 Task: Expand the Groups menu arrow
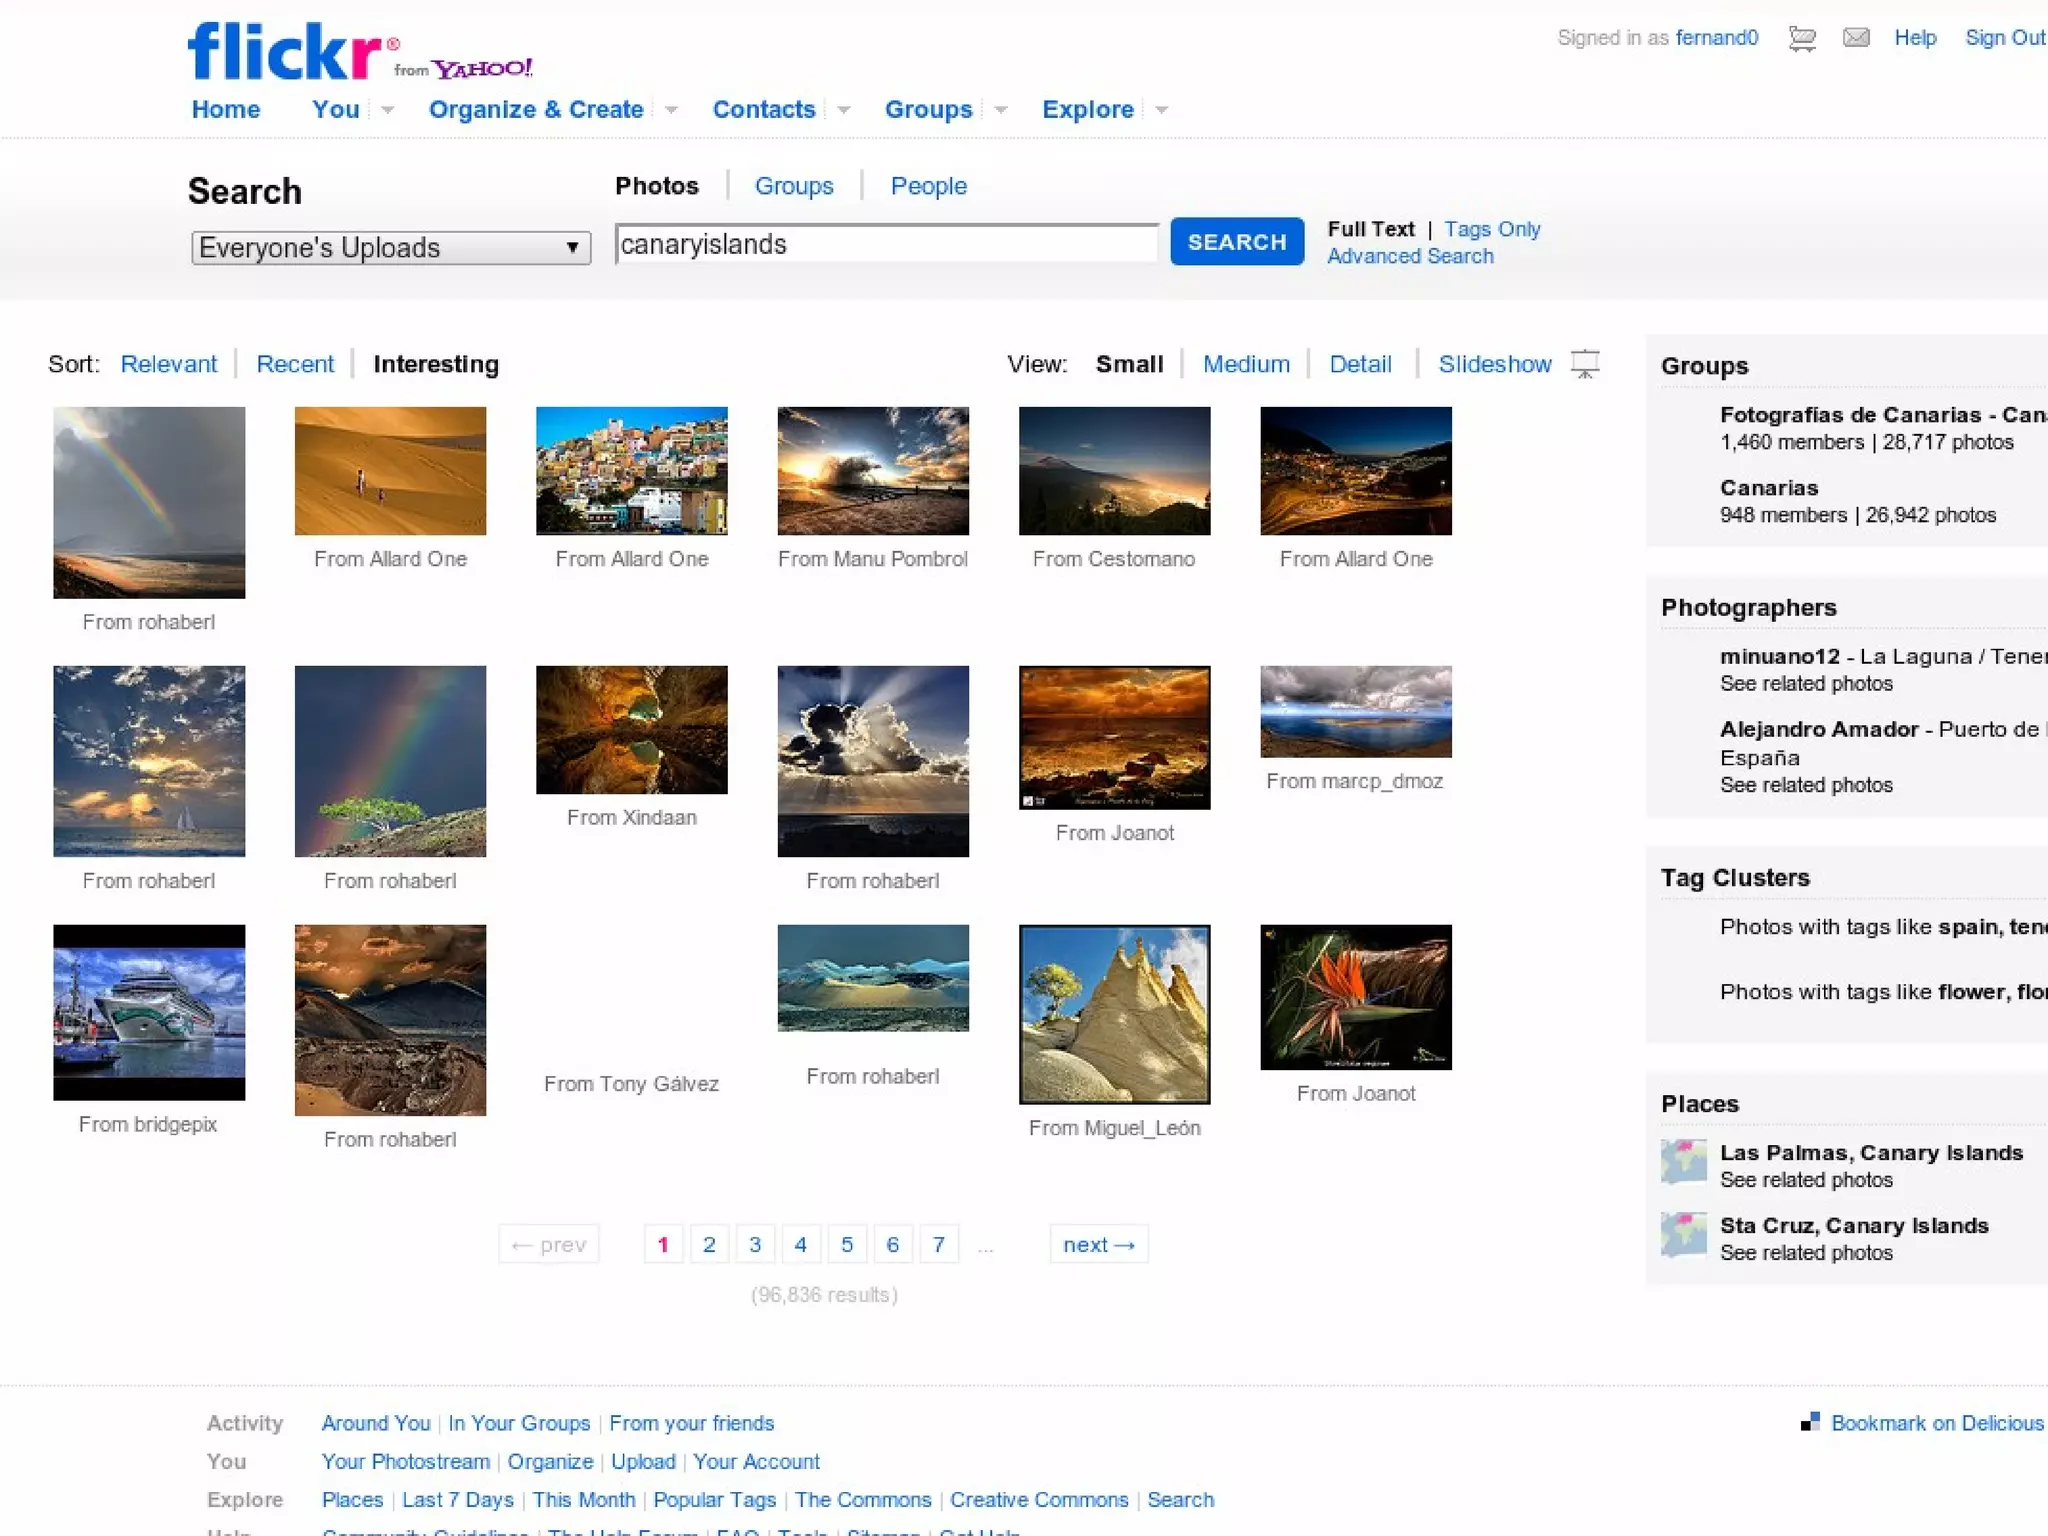[x=1001, y=110]
